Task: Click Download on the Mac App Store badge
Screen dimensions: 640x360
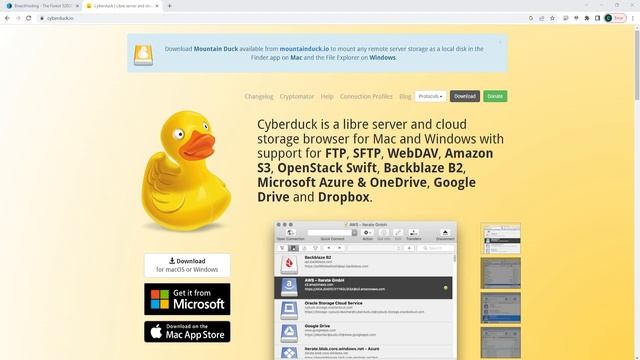Action: pos(187,331)
